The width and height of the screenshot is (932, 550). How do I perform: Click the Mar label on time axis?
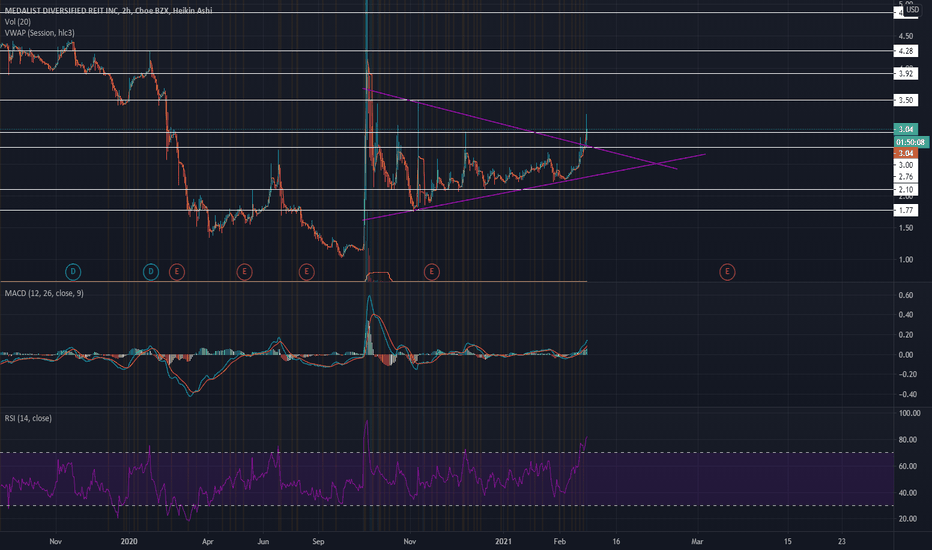click(697, 541)
